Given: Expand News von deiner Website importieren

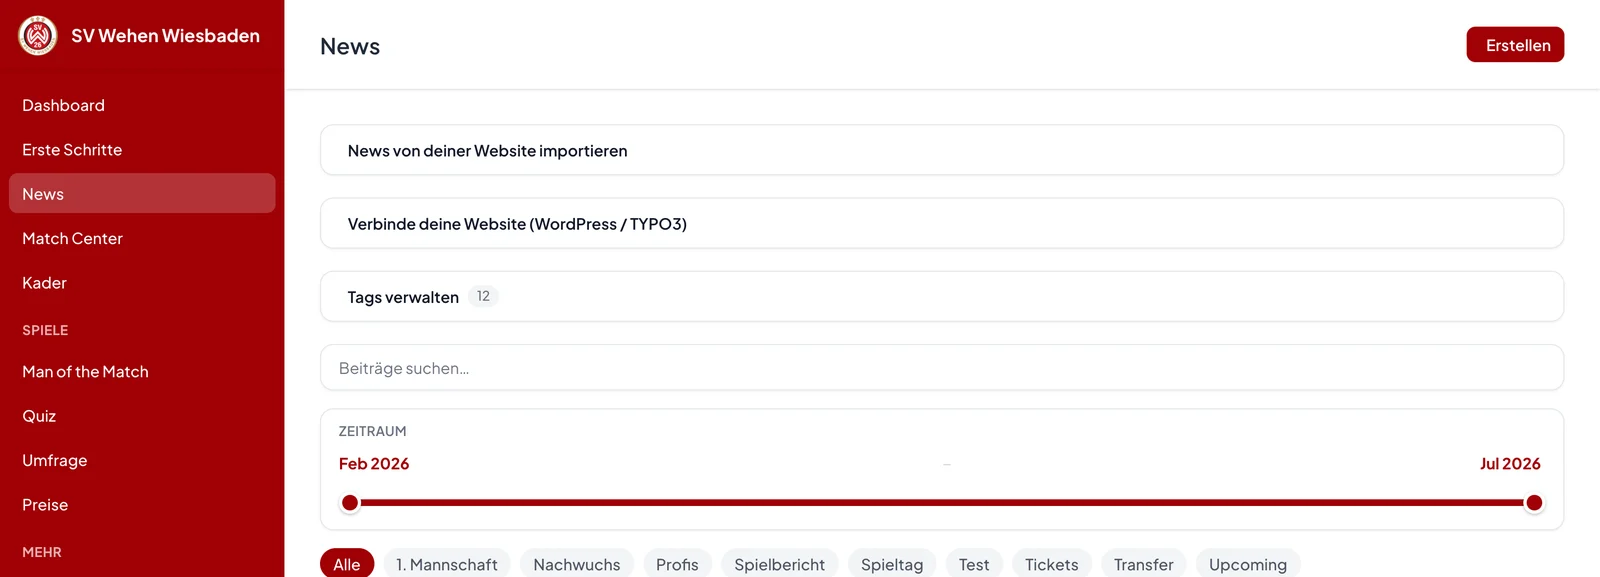Looking at the screenshot, I should tap(942, 150).
